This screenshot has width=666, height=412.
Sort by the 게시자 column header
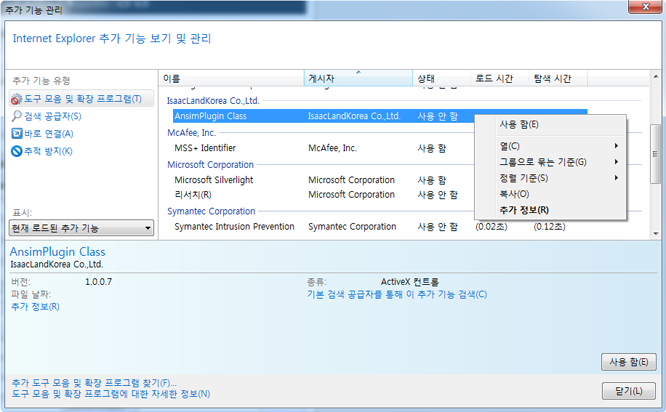(x=358, y=79)
